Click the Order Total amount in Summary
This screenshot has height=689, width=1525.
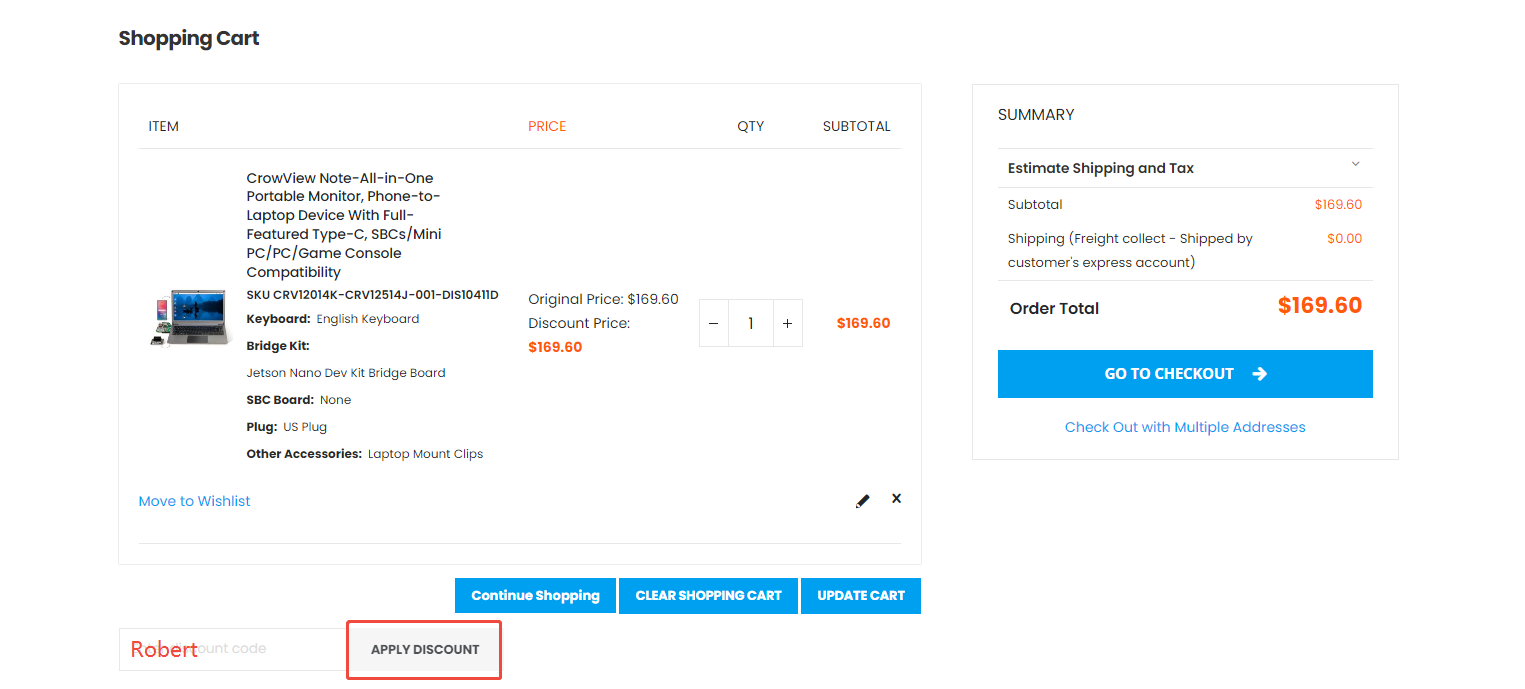[1319, 306]
